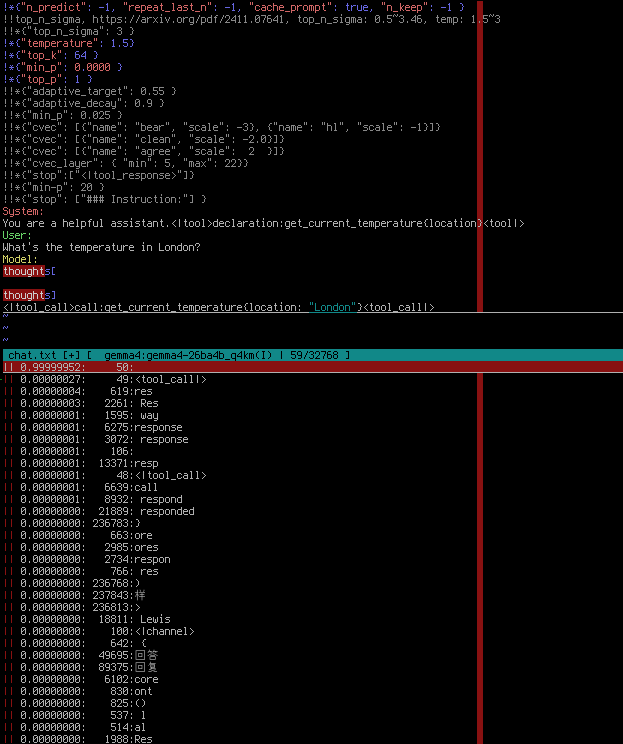Click the "London" string in tool call
This screenshot has width=623, height=744.
[332, 307]
